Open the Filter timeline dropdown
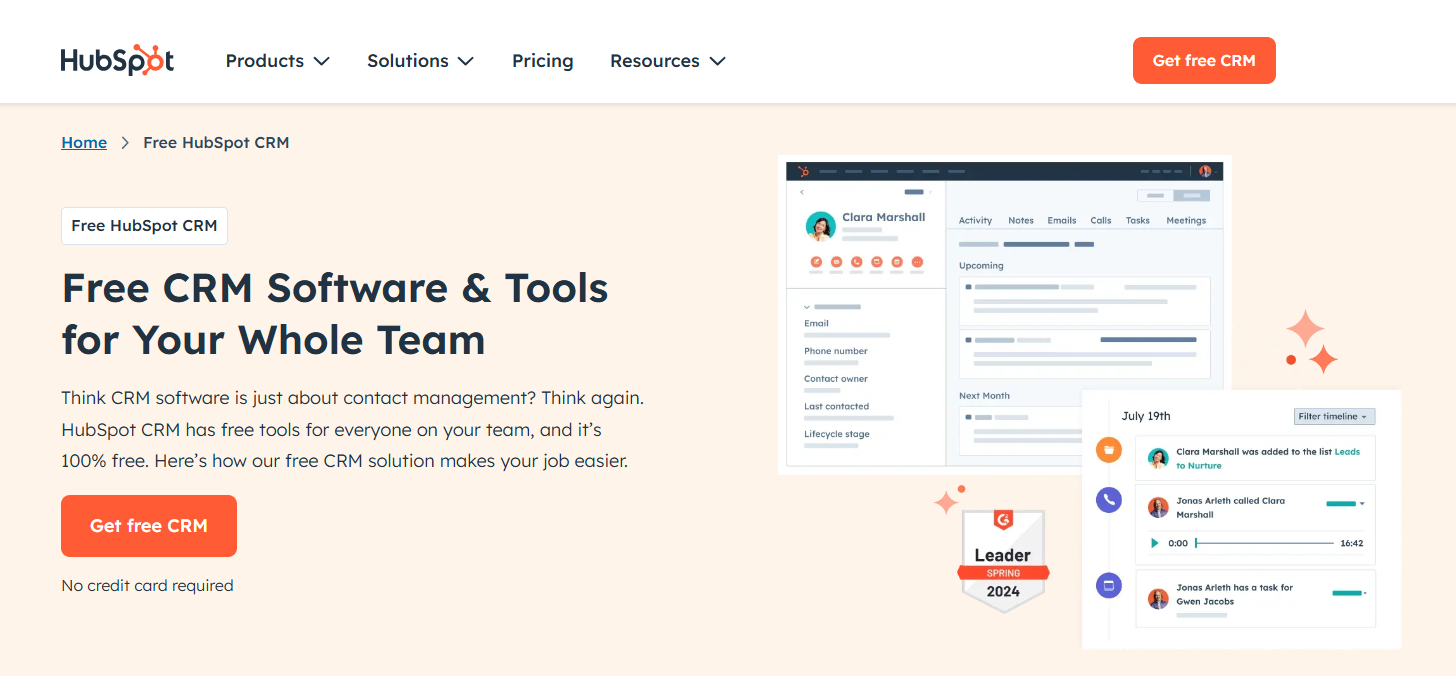Viewport: 1456px width, 676px height. pos(1335,416)
